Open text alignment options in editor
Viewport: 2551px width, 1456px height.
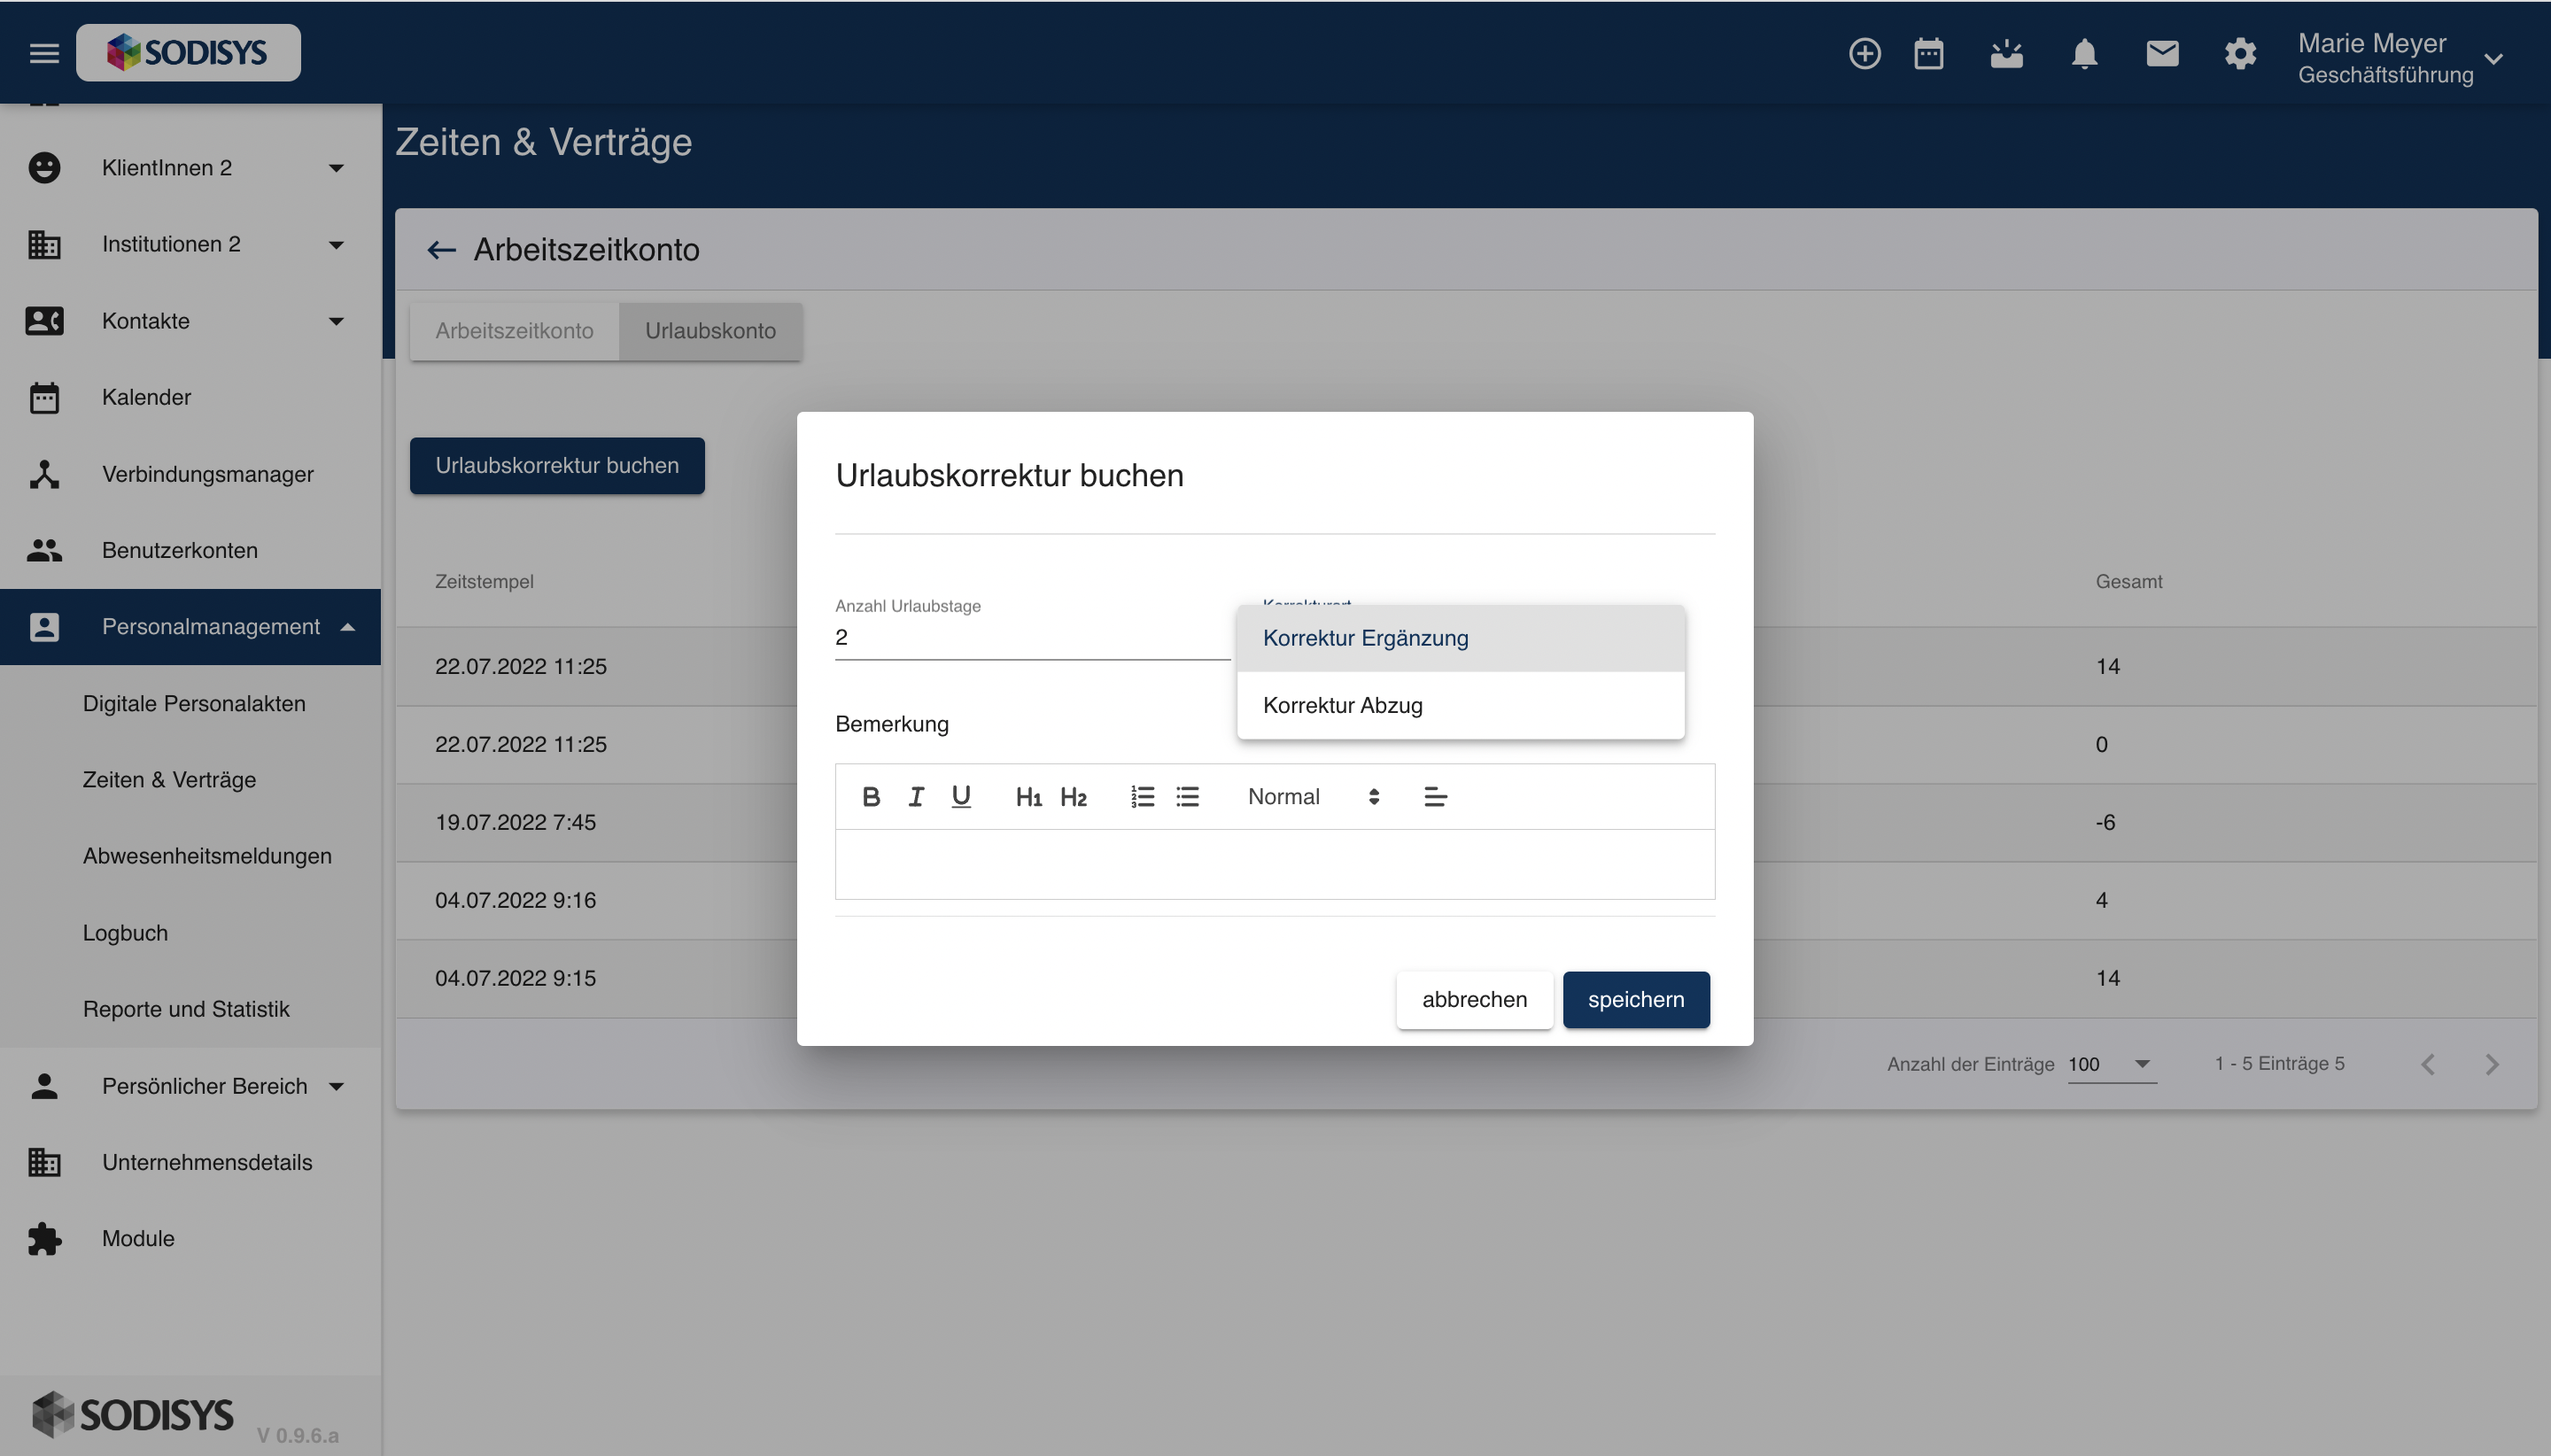coord(1435,797)
